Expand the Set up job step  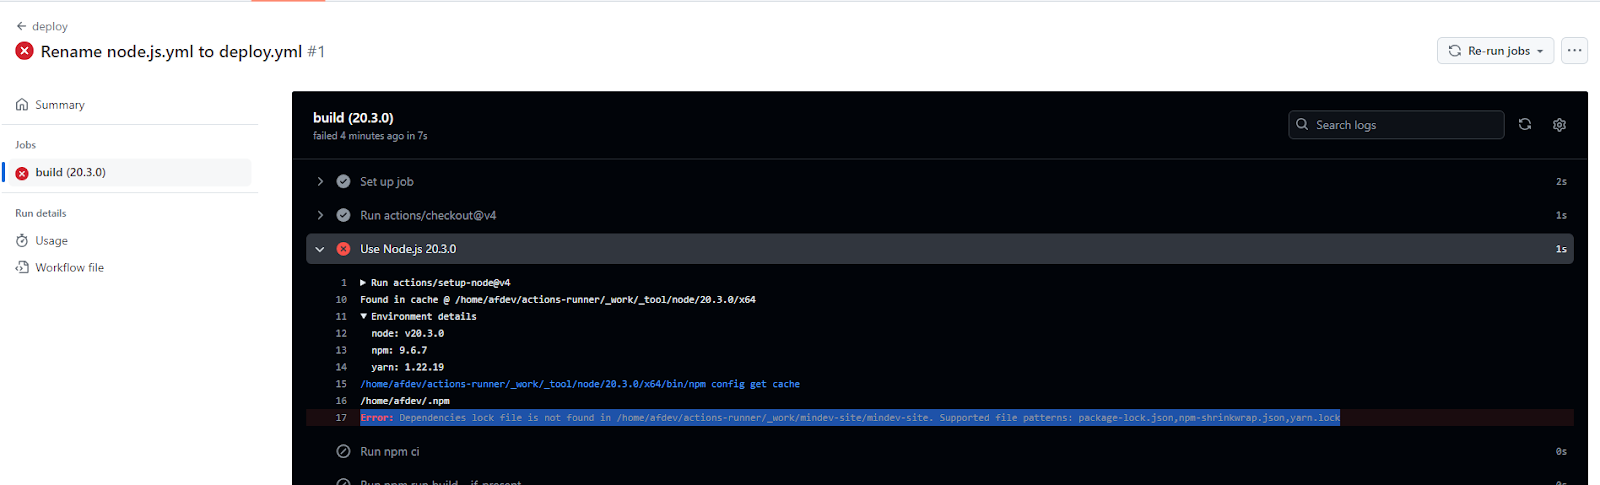coord(320,182)
